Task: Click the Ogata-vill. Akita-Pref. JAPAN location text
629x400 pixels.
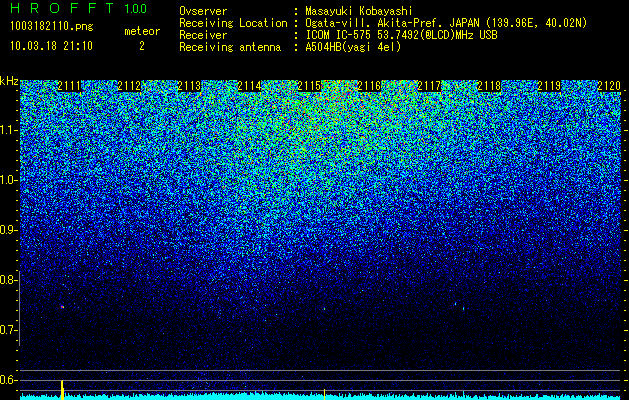Action: (446, 23)
